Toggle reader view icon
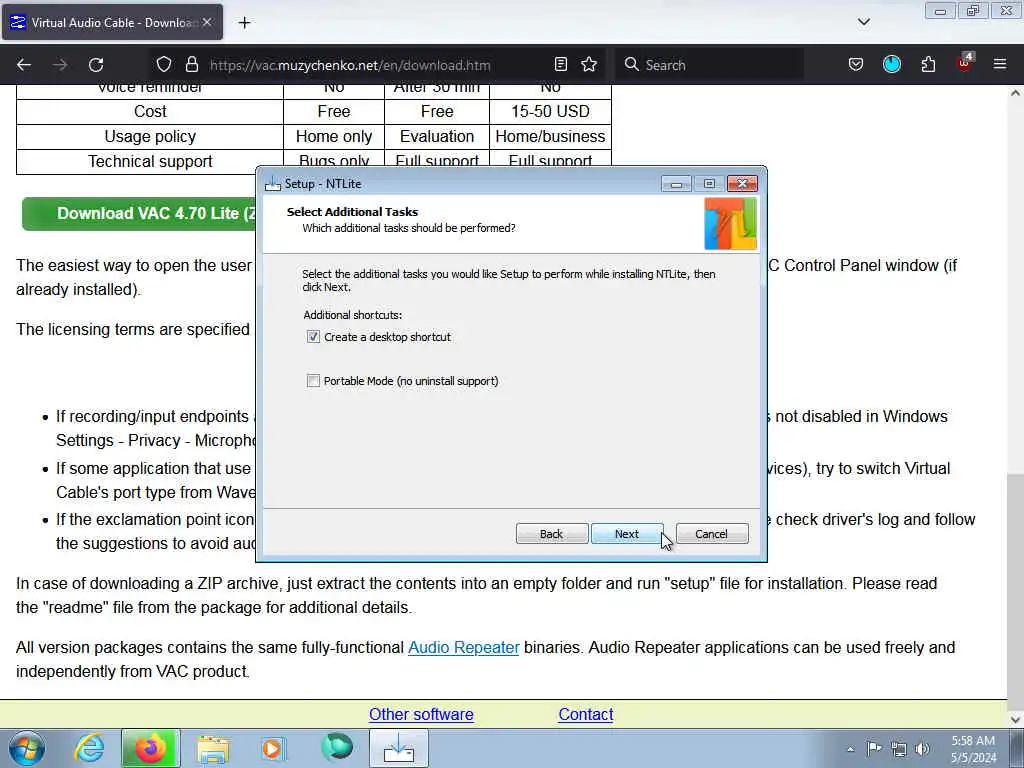Image resolution: width=1024 pixels, height=768 pixels. tap(561, 65)
